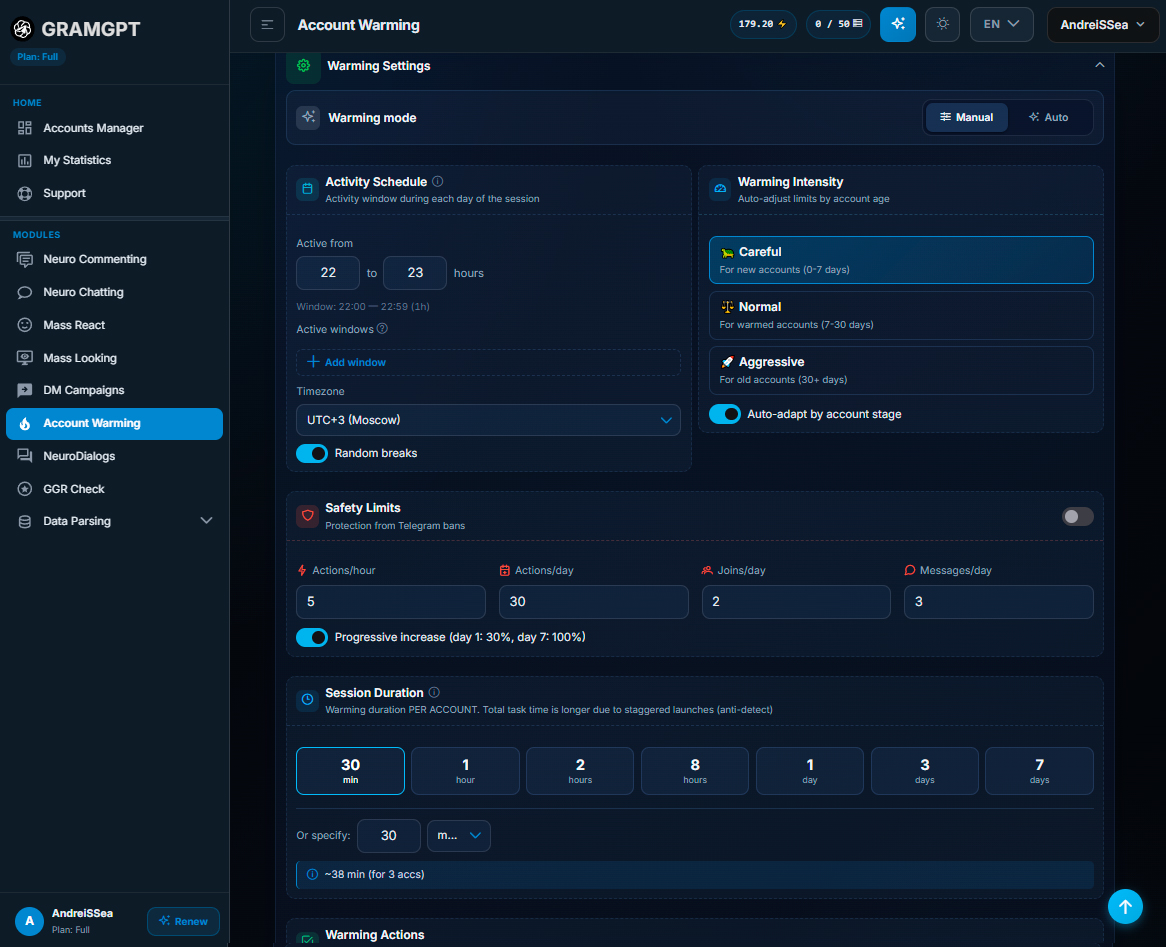This screenshot has height=947, width=1166.
Task: Click the Session Duration info icon
Action: click(x=434, y=693)
